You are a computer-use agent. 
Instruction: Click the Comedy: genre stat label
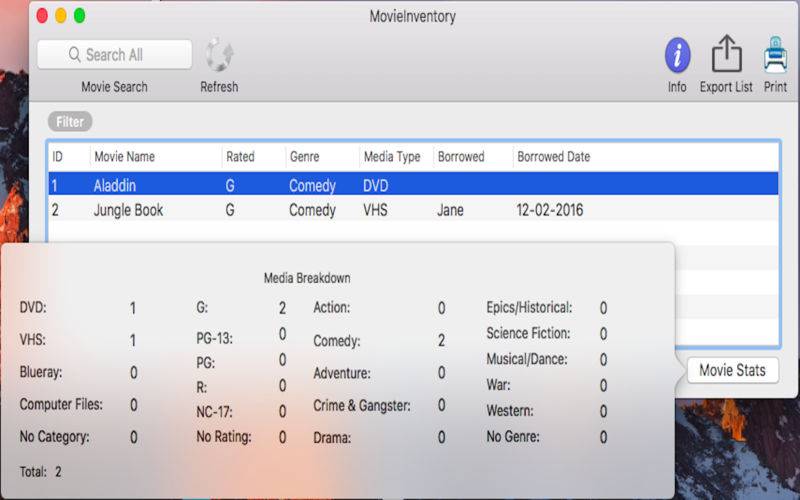coord(337,341)
